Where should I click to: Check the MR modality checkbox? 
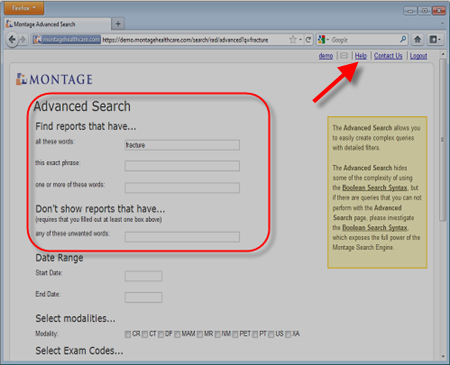pyautogui.click(x=200, y=334)
